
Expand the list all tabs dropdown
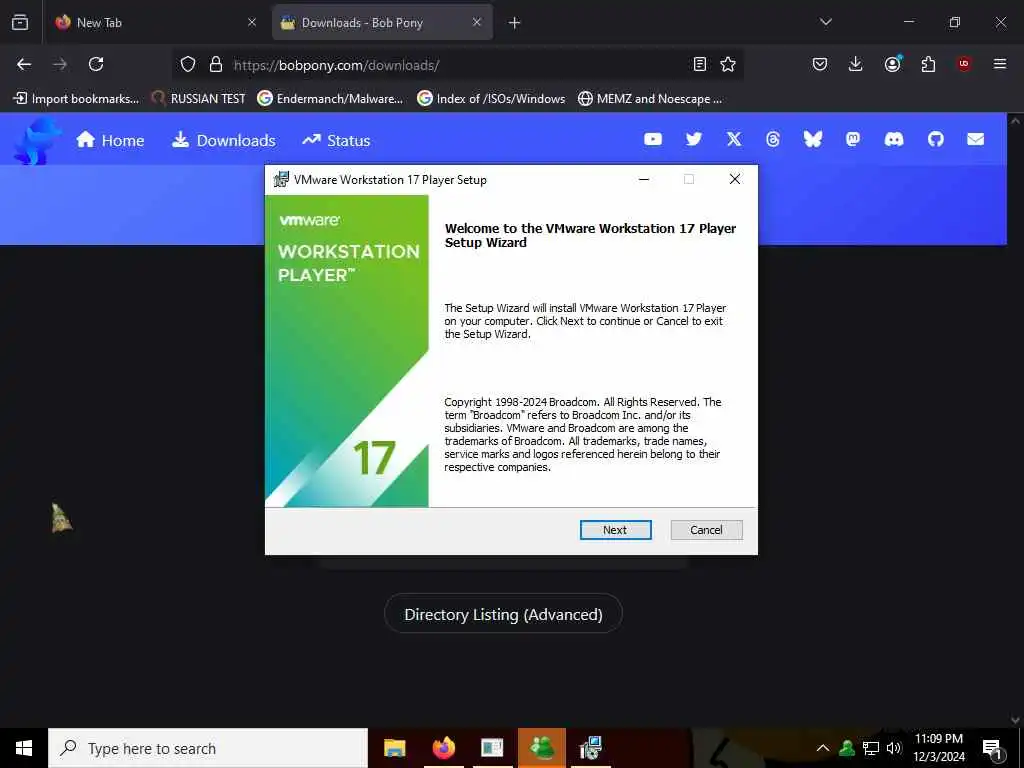(825, 22)
